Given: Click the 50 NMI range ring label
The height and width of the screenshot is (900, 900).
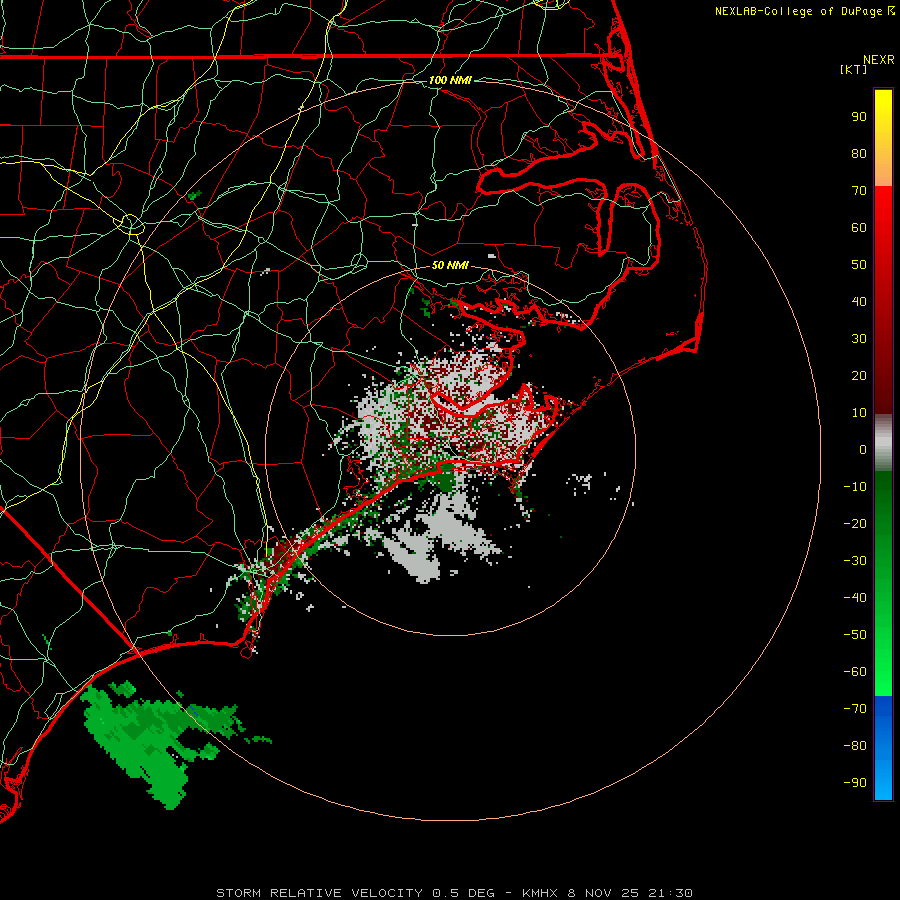Looking at the screenshot, I should pyautogui.click(x=450, y=265).
